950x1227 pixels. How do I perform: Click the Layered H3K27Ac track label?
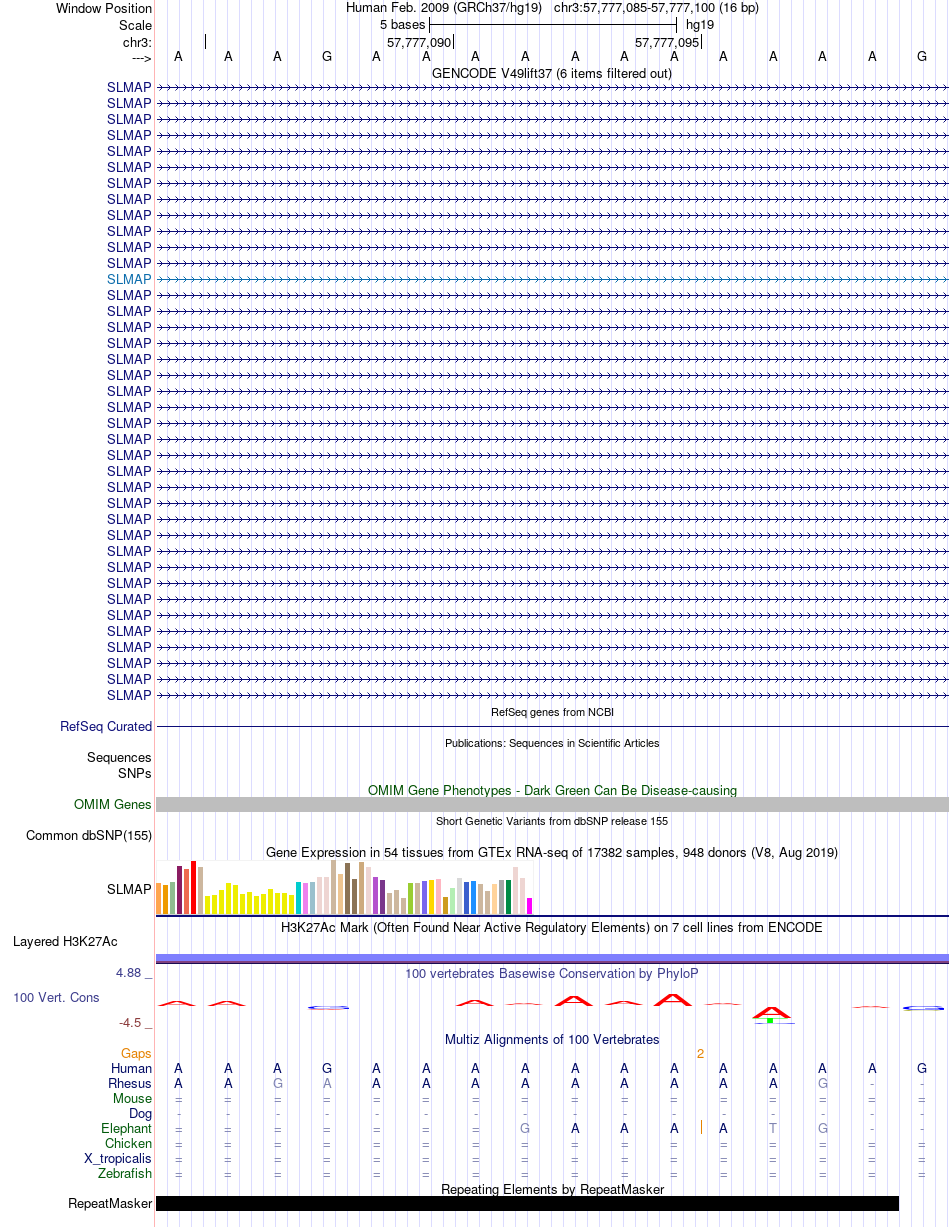click(65, 942)
